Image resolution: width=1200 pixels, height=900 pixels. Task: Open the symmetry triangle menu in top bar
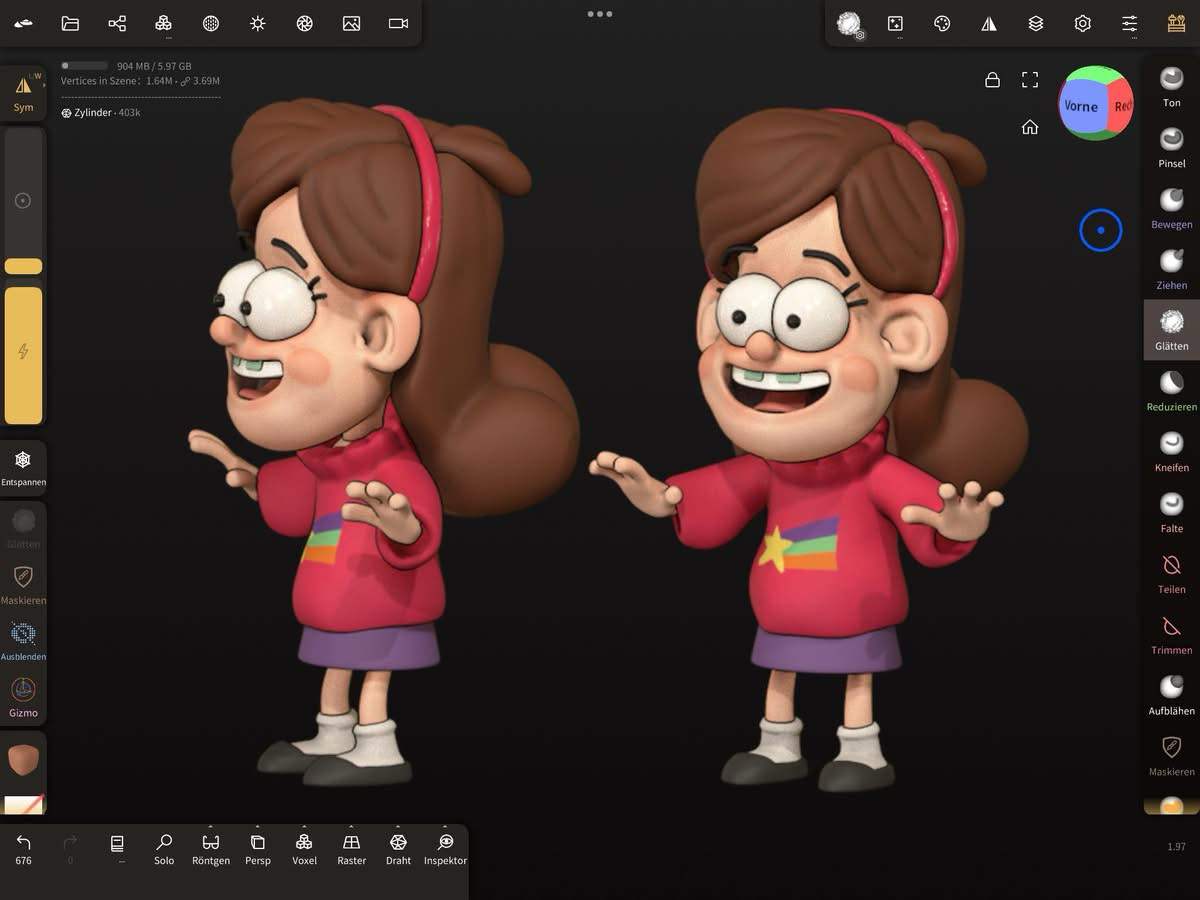989,23
